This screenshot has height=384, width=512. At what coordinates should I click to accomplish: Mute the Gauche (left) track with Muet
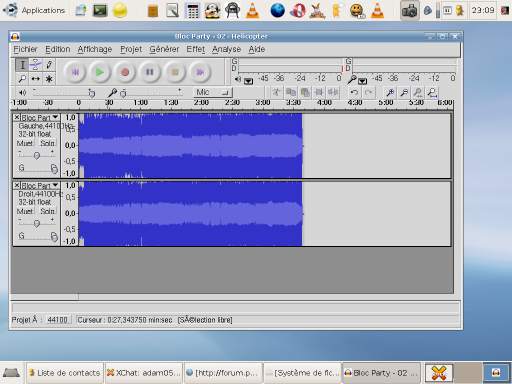point(25,143)
